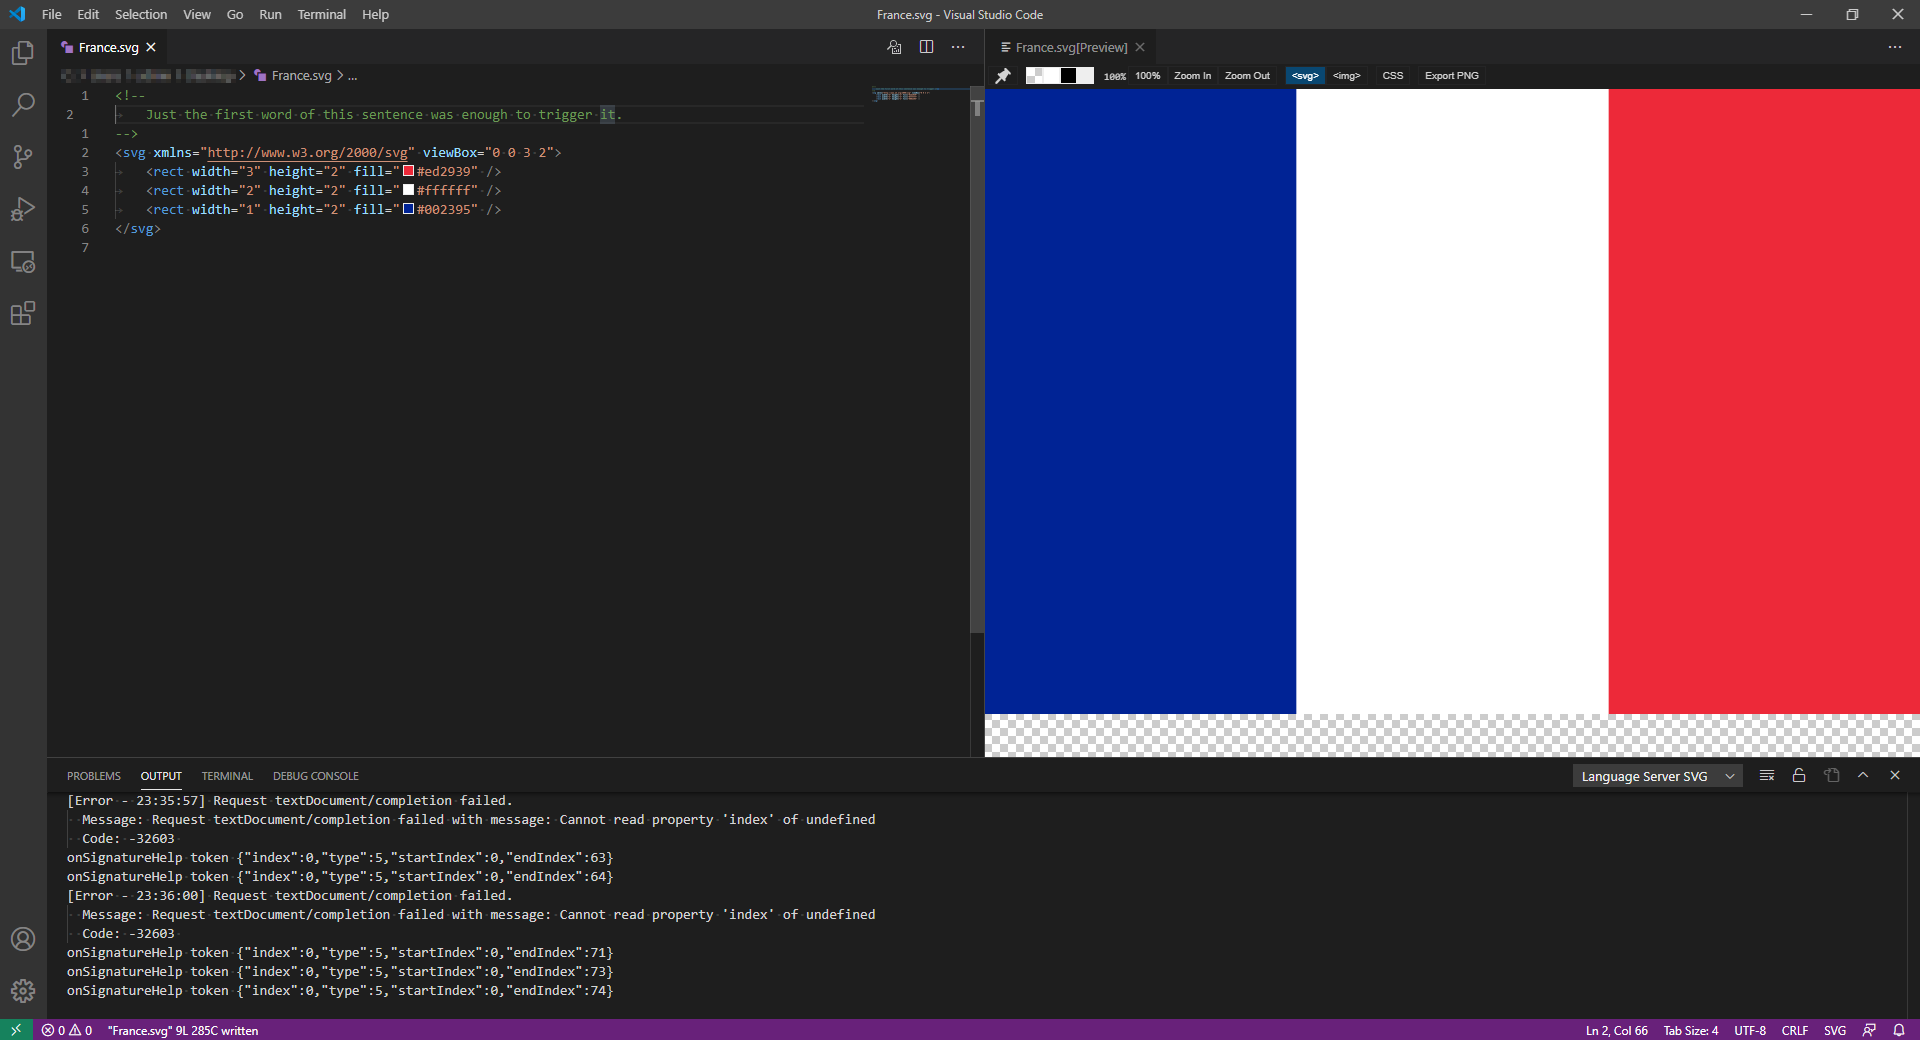Open the Remote Explorer view
The width and height of the screenshot is (1920, 1040).
(23, 262)
